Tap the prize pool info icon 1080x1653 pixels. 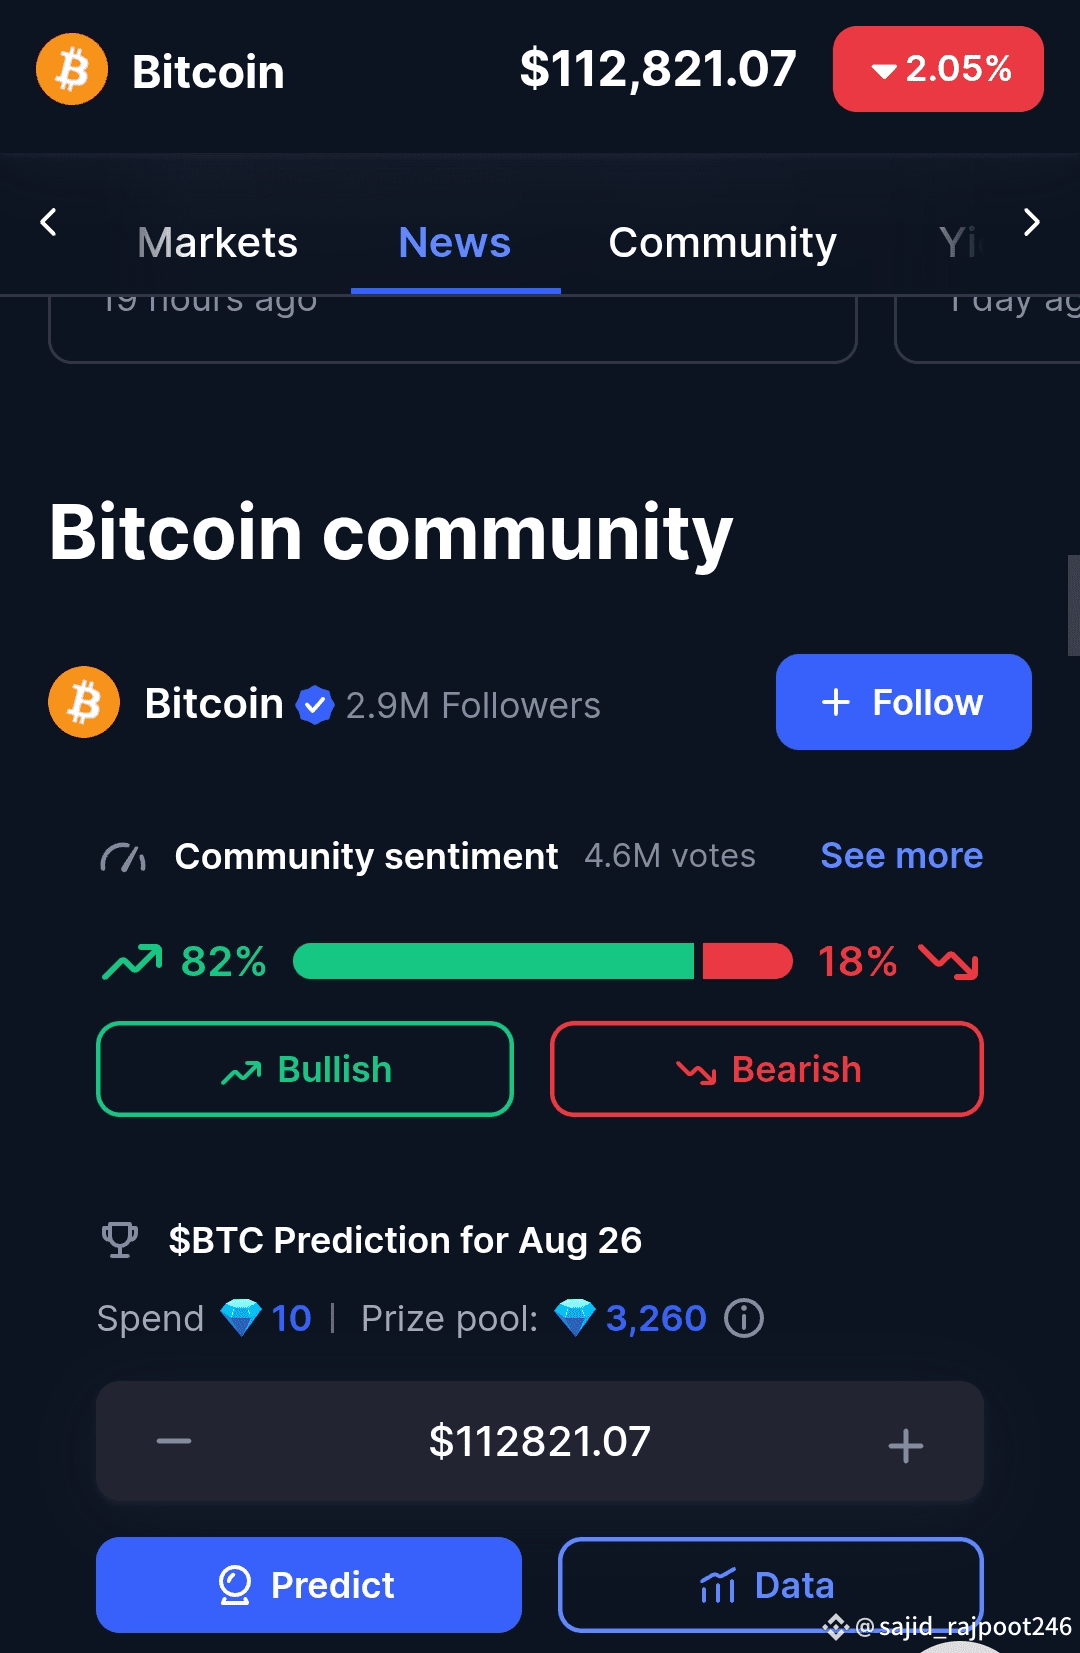click(744, 1318)
